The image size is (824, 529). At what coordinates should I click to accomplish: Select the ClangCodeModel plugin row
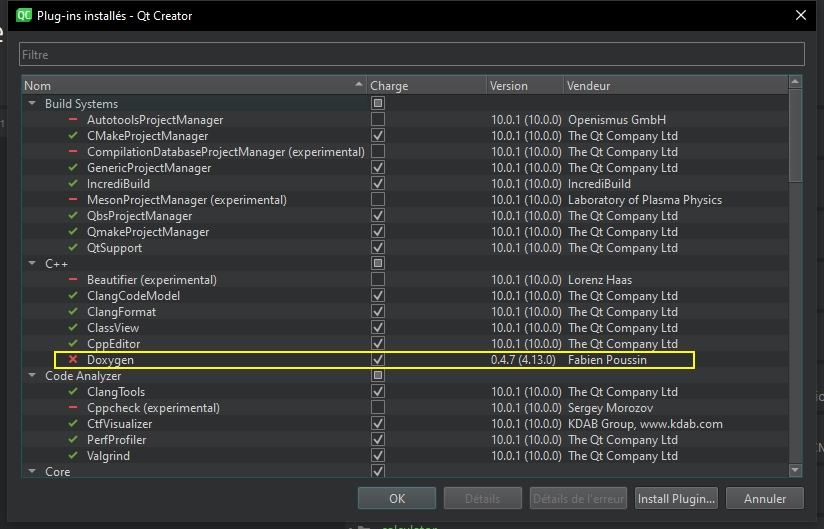point(405,296)
